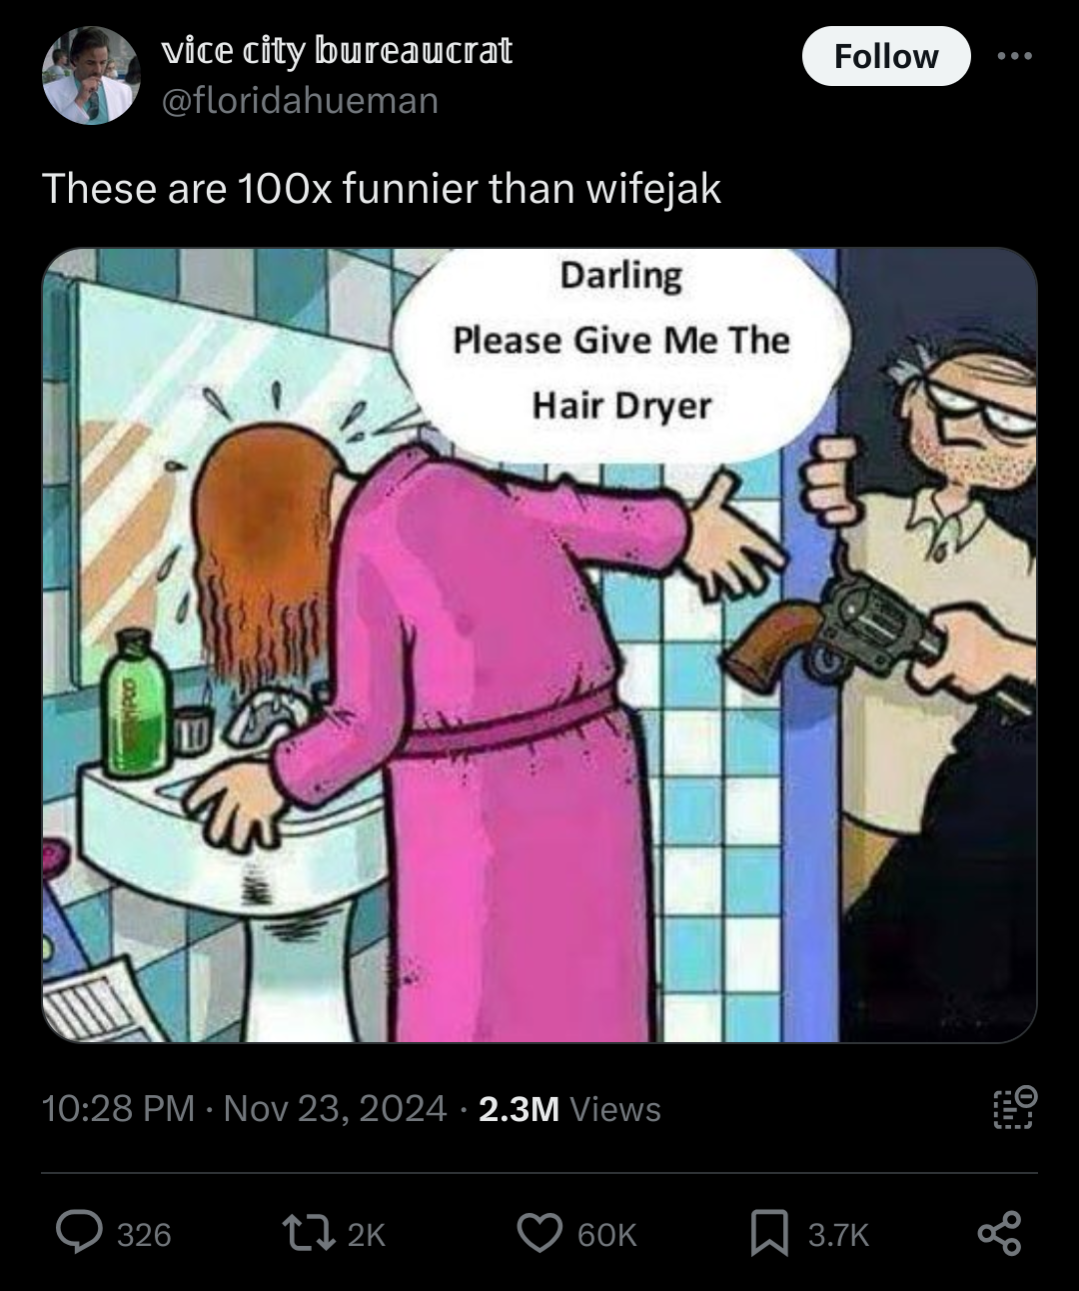Open the post analytics notes icon
Image resolution: width=1079 pixels, height=1291 pixels.
1014,1107
